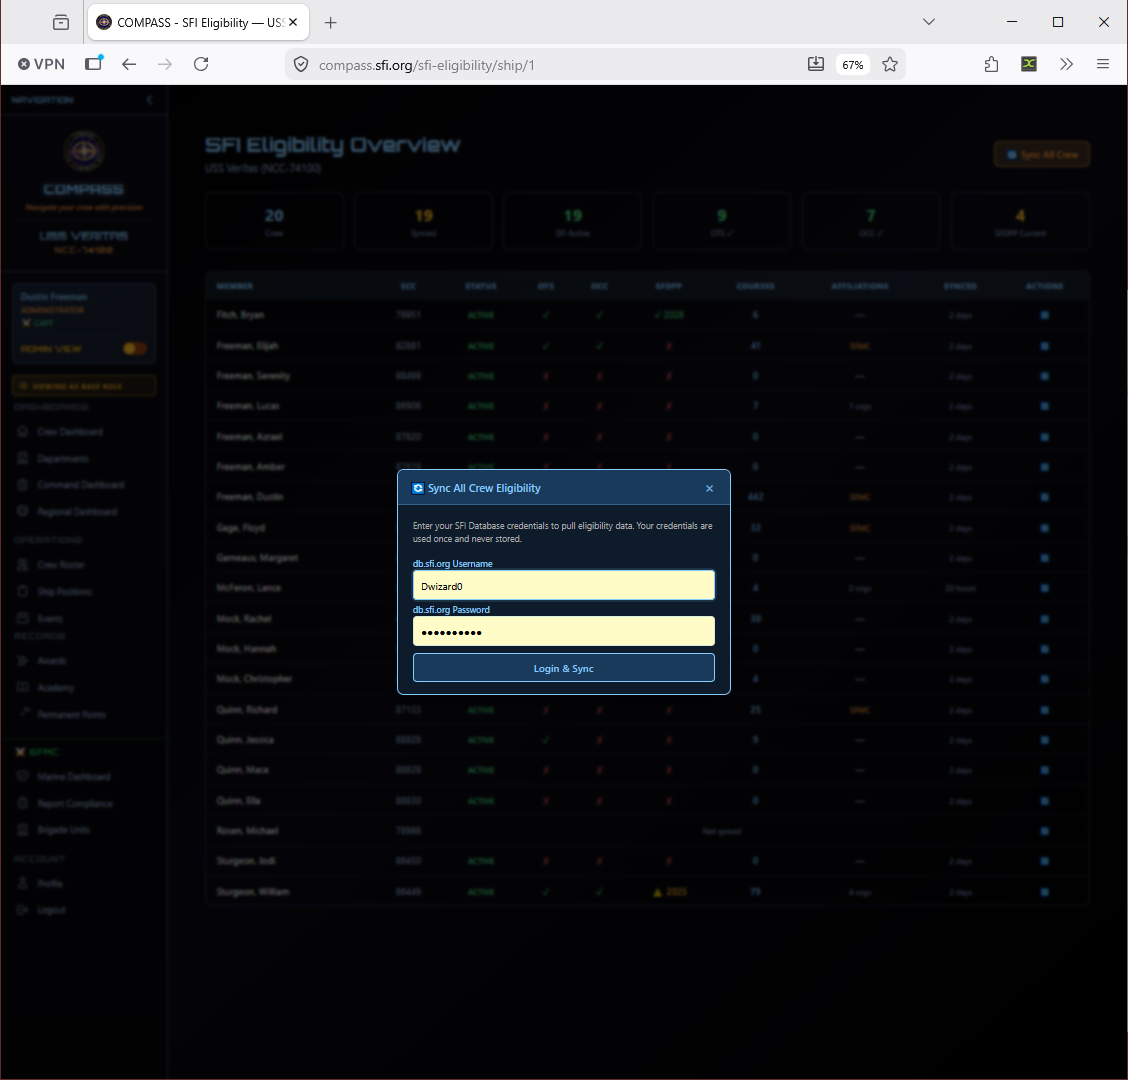Open Crew Dashboard in sidebar
Image resolution: width=1128 pixels, height=1080 pixels.
click(x=70, y=432)
